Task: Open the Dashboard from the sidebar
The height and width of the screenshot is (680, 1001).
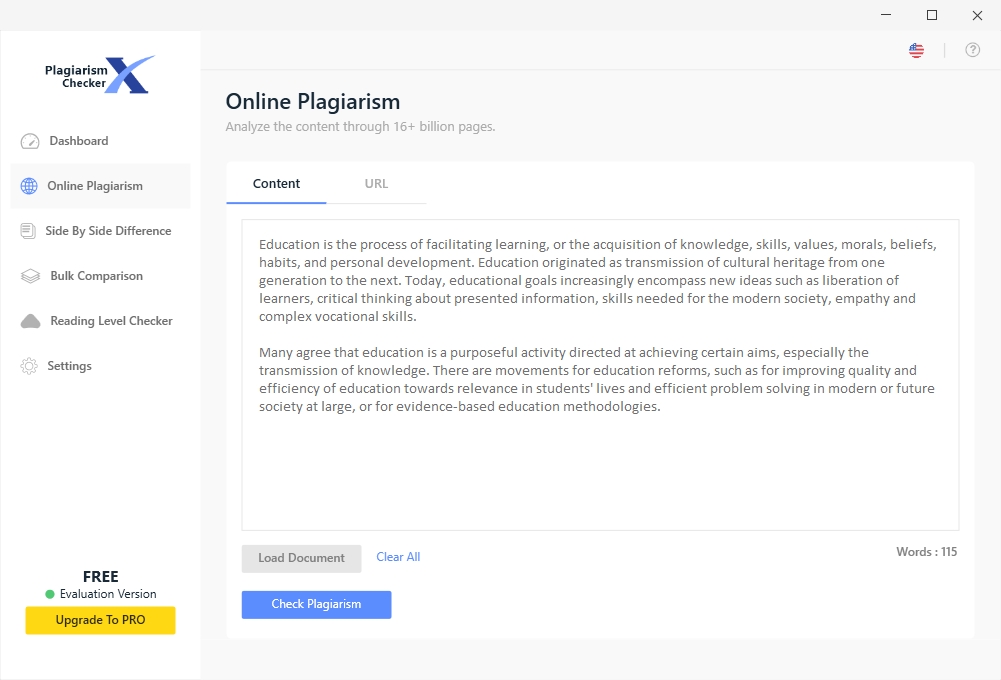Action: [x=78, y=140]
